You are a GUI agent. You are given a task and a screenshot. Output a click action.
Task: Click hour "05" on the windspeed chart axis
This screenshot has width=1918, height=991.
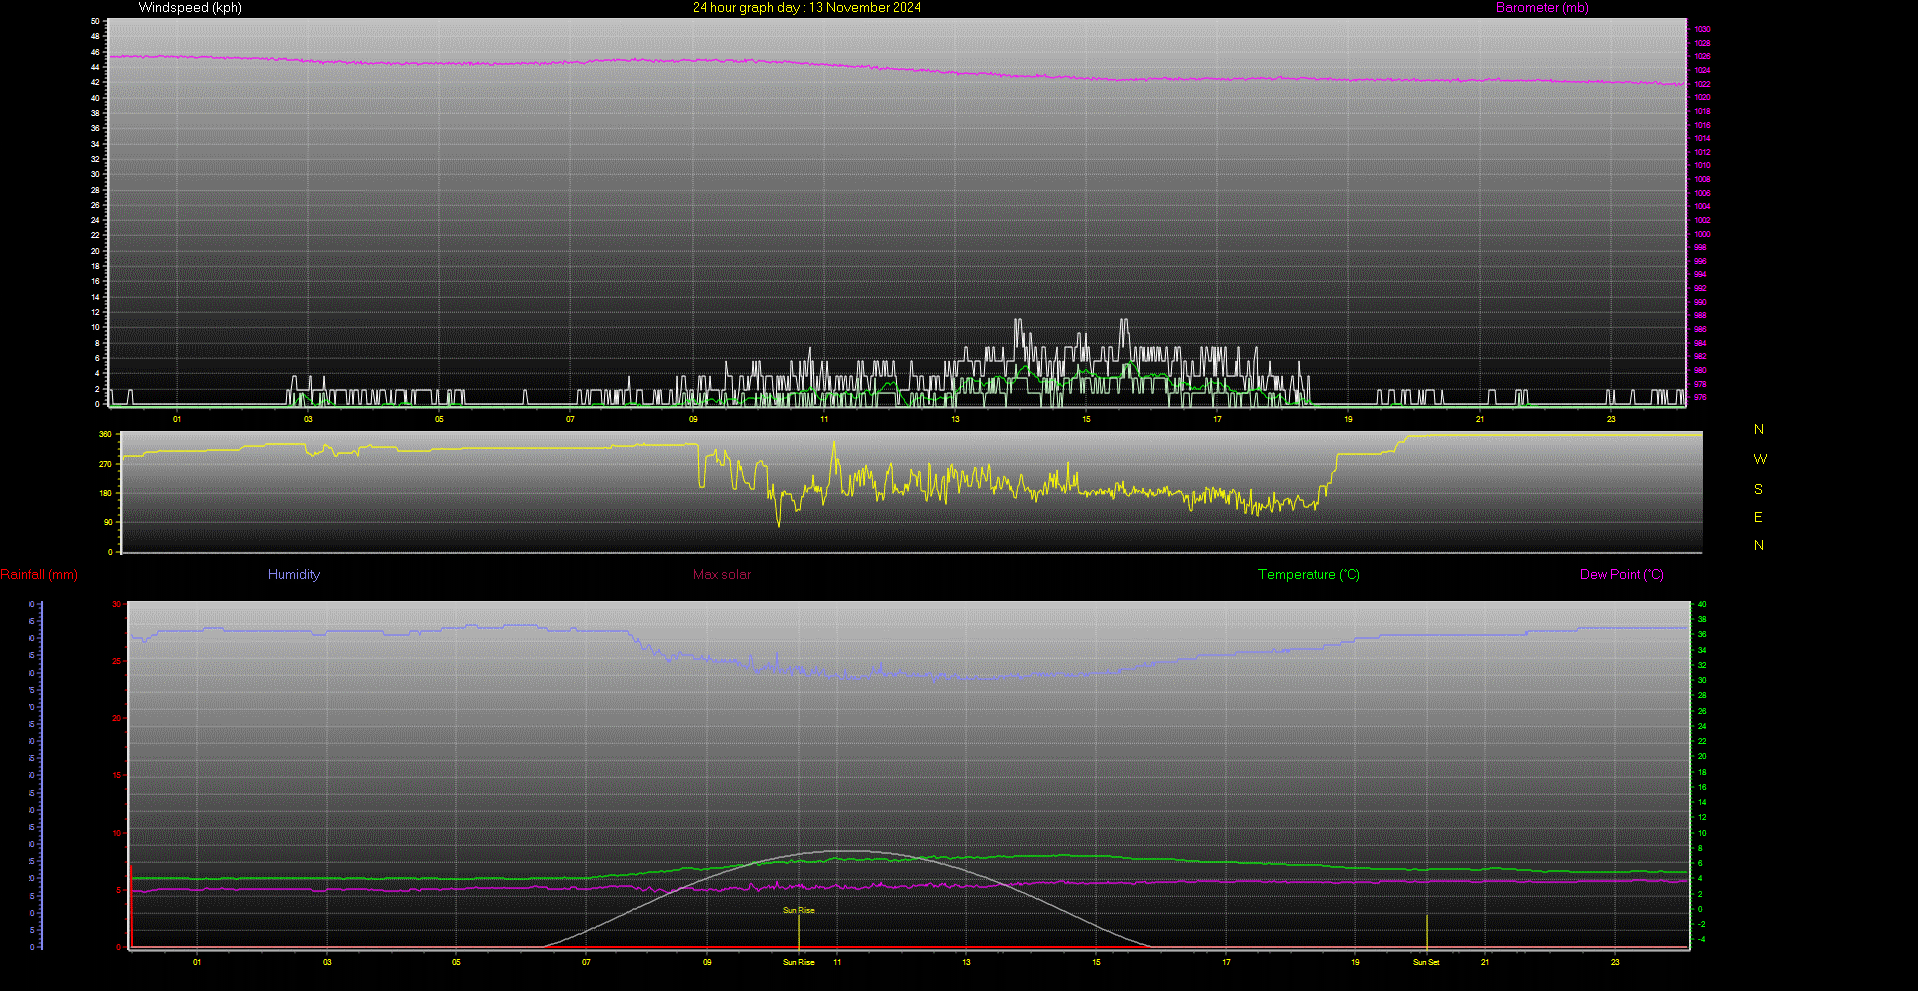point(439,419)
